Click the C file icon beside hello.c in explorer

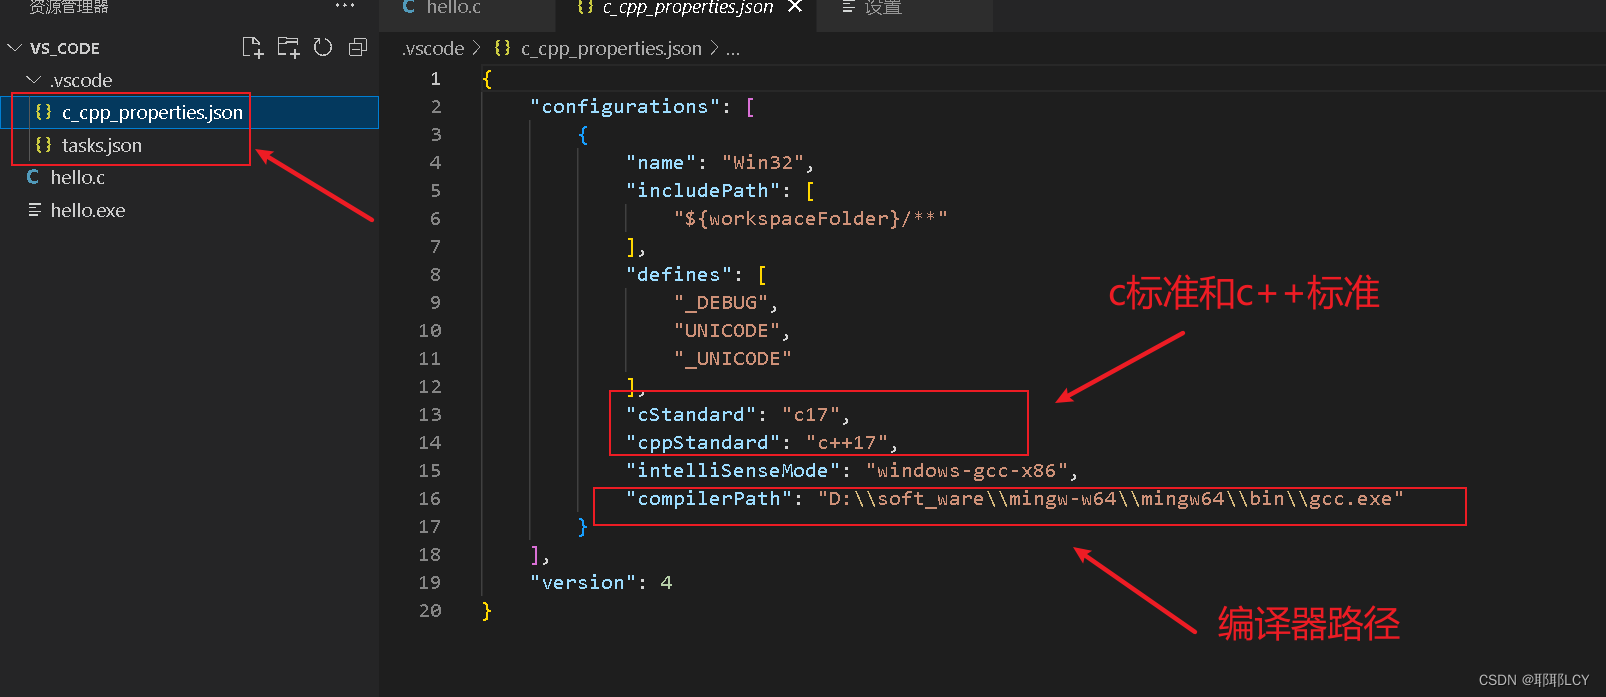(x=33, y=177)
